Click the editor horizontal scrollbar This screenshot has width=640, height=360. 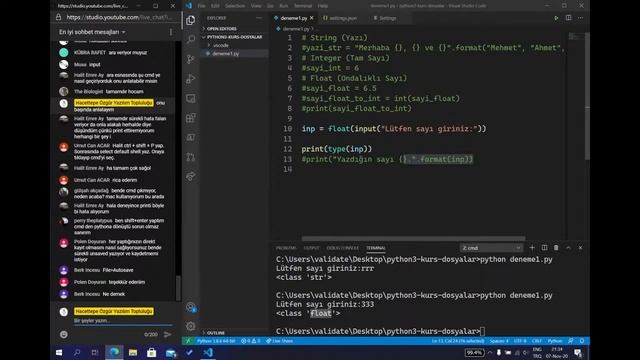coord(413,238)
